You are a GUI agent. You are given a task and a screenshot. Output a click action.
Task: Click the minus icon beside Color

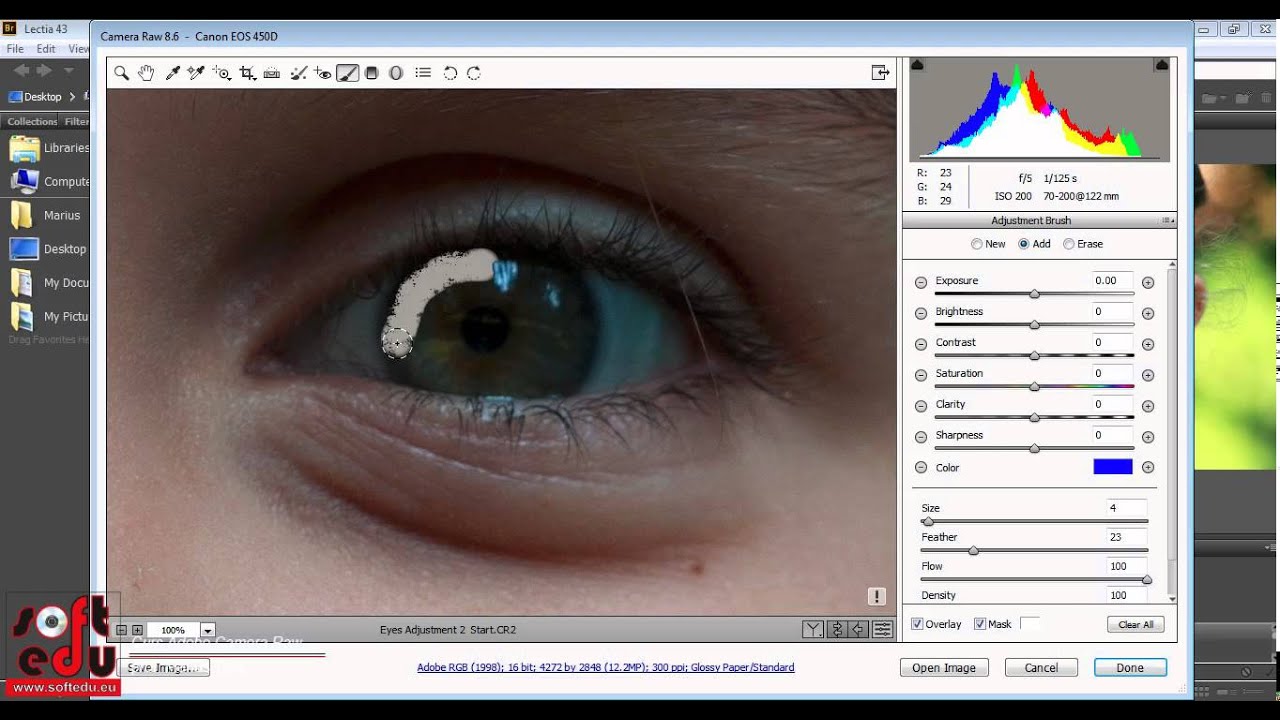pos(921,468)
